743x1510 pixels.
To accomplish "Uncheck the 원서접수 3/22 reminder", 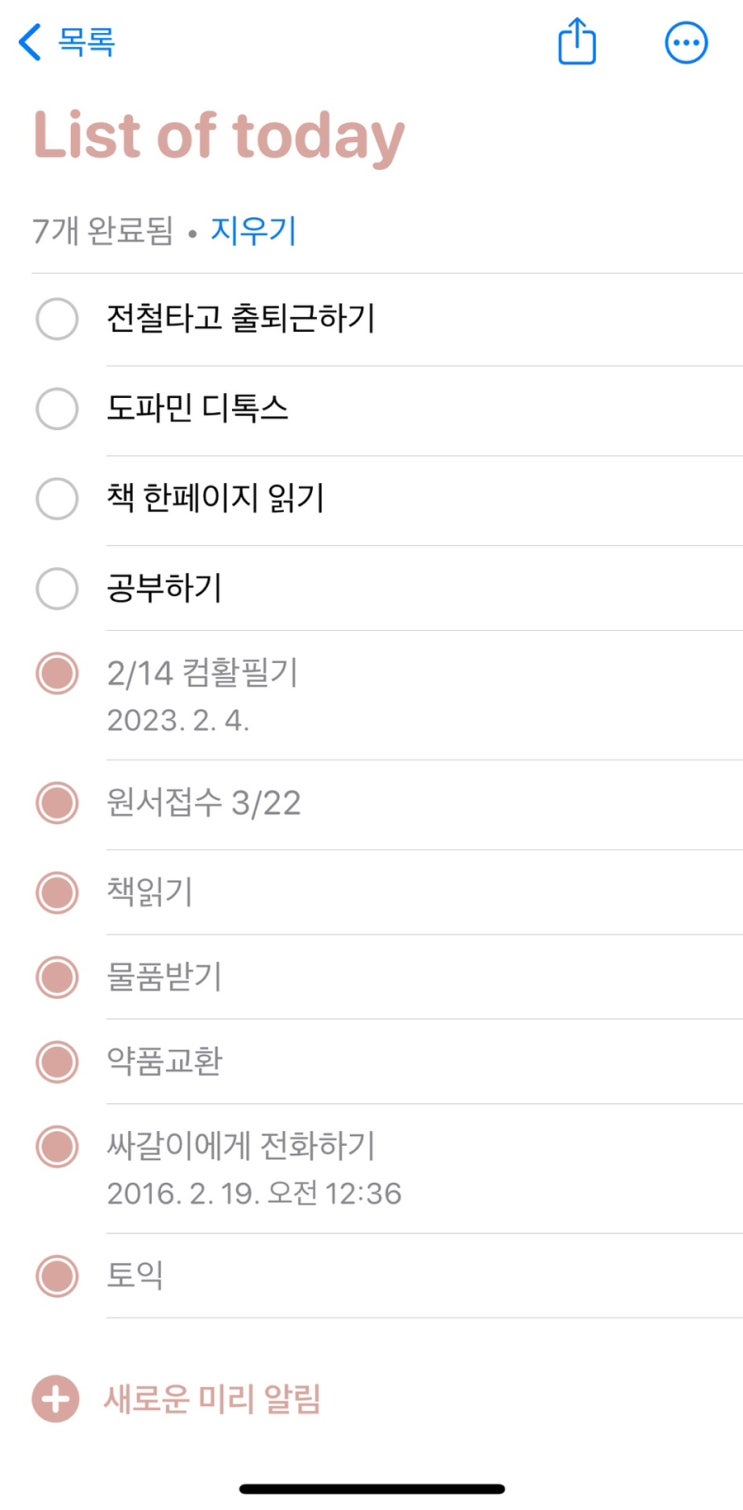I will pyautogui.click(x=57, y=803).
